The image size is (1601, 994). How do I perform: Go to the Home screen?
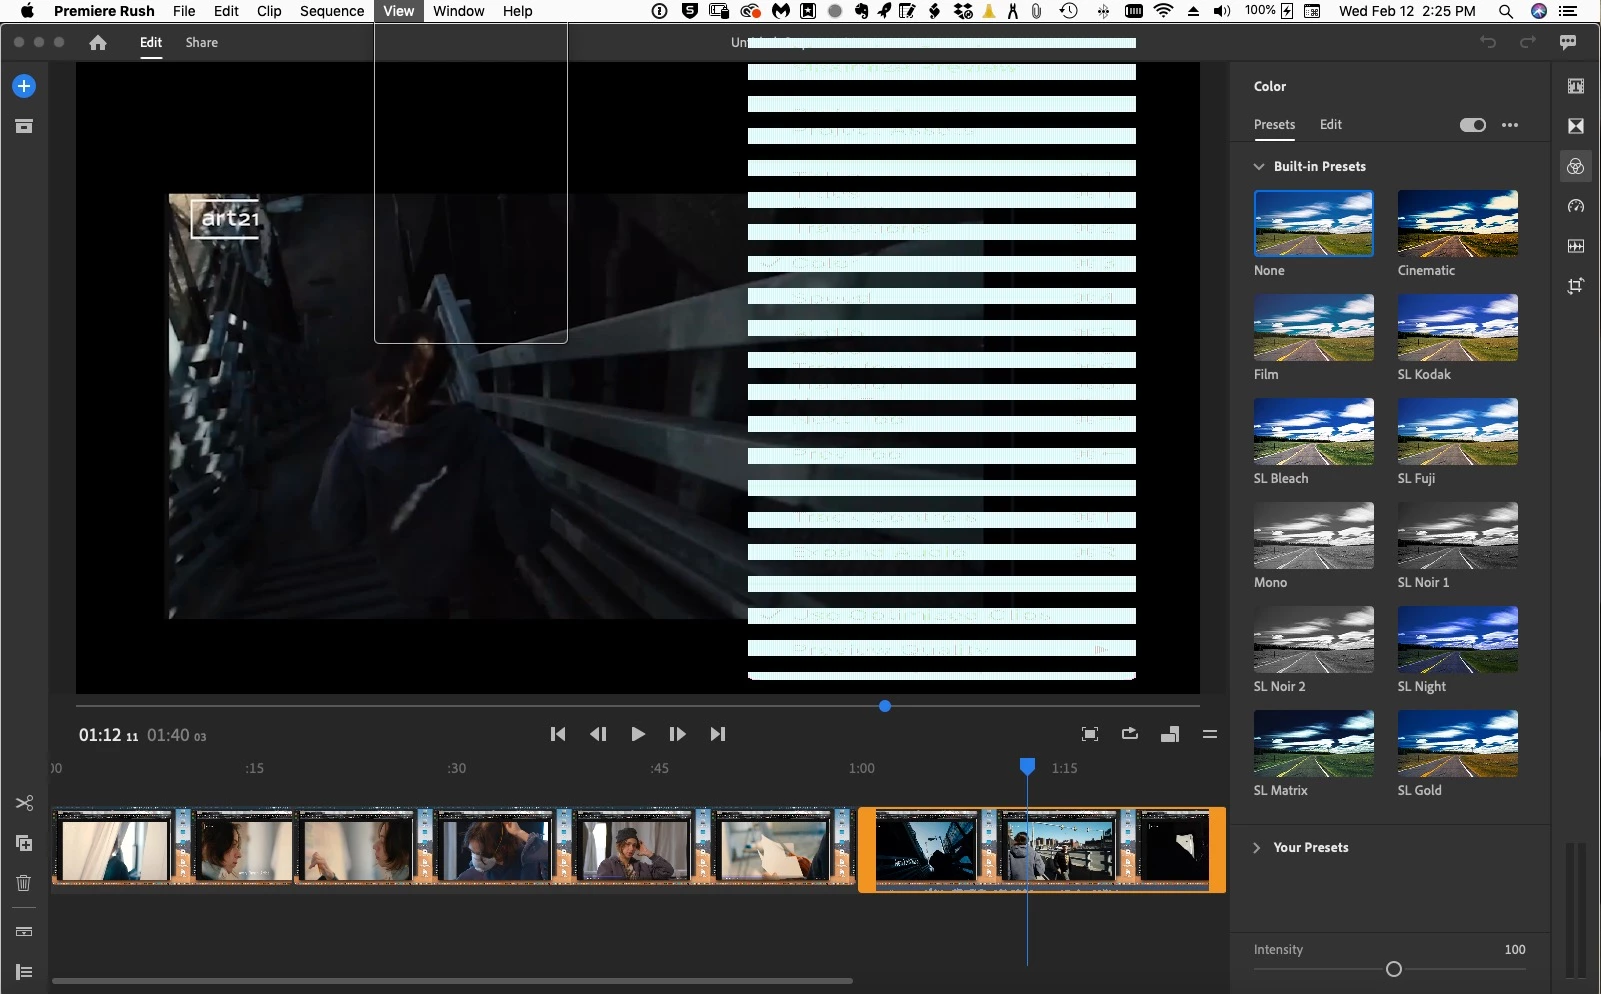[98, 42]
